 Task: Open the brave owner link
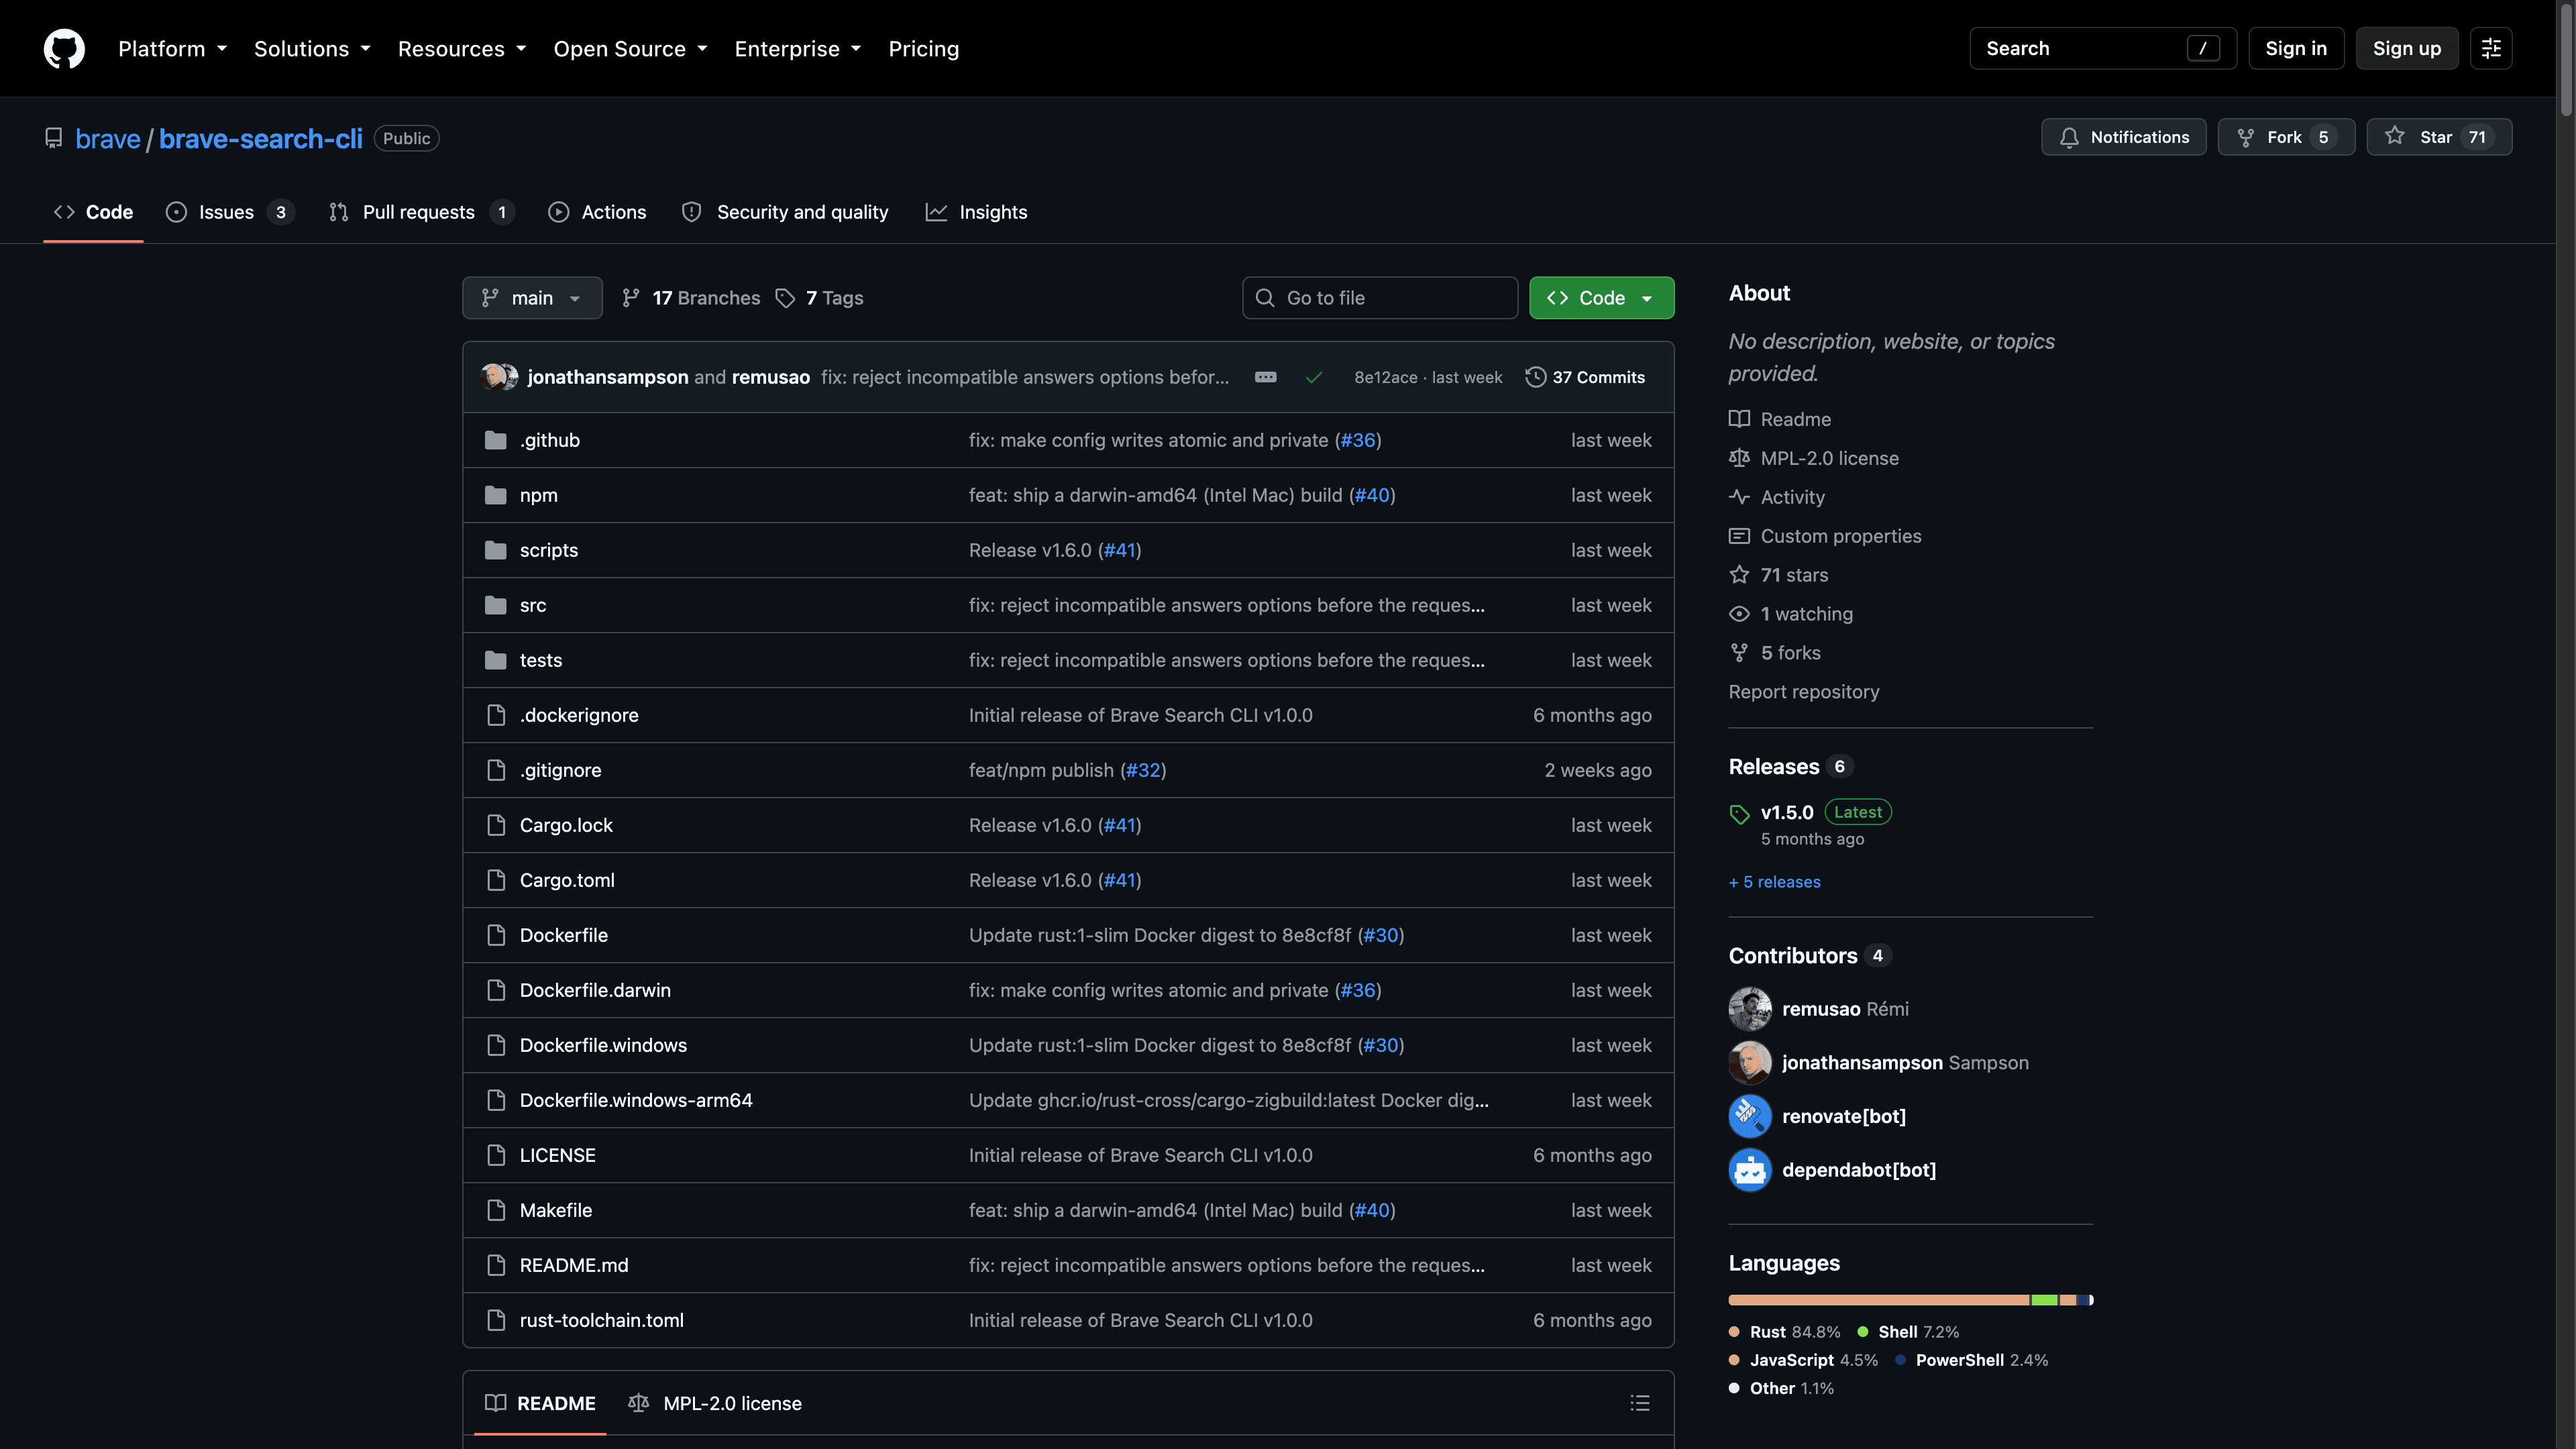108,138
